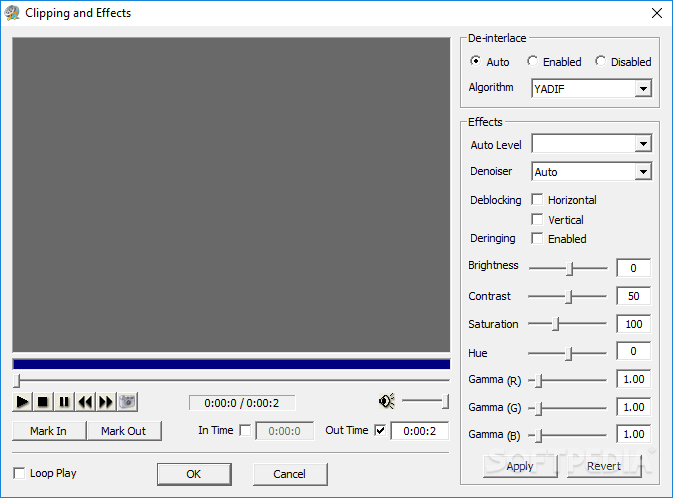Click the video seek slider handle
This screenshot has height=498, width=673.
pyautogui.click(x=17, y=380)
